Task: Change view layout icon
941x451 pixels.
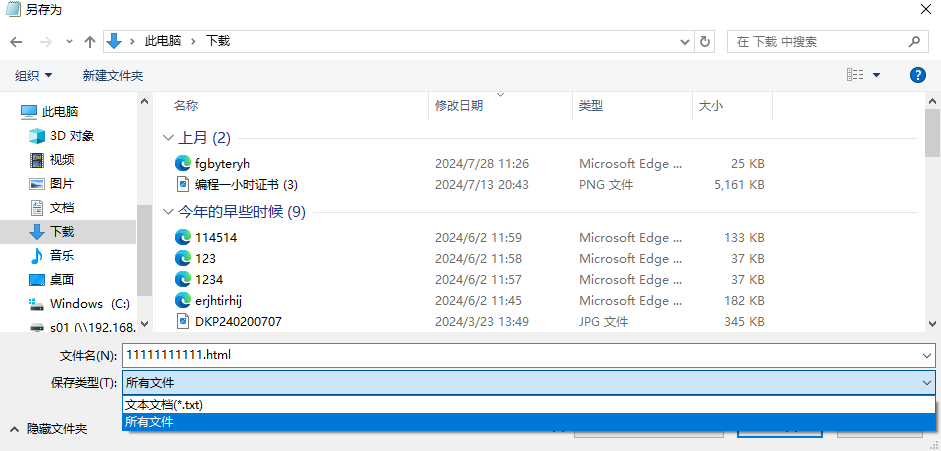Action: pyautogui.click(x=855, y=75)
